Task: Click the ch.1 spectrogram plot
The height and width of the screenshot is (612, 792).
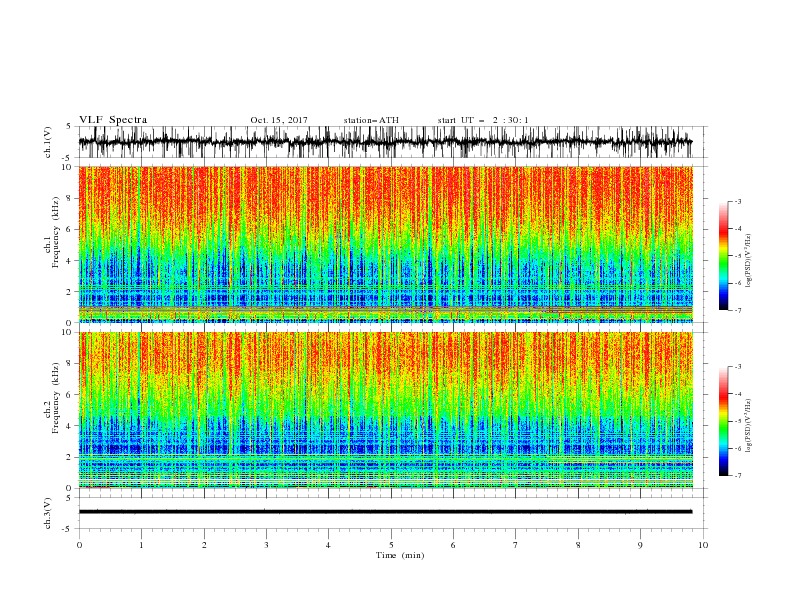Action: point(385,244)
